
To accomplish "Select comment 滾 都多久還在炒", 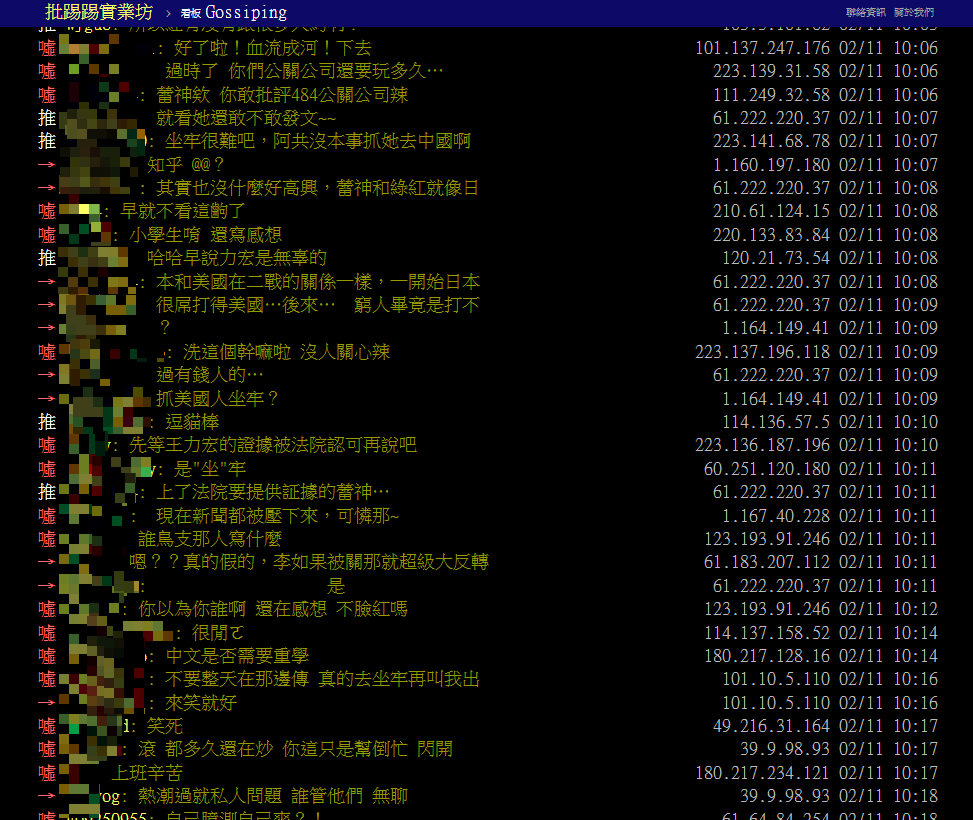I will tap(205, 749).
